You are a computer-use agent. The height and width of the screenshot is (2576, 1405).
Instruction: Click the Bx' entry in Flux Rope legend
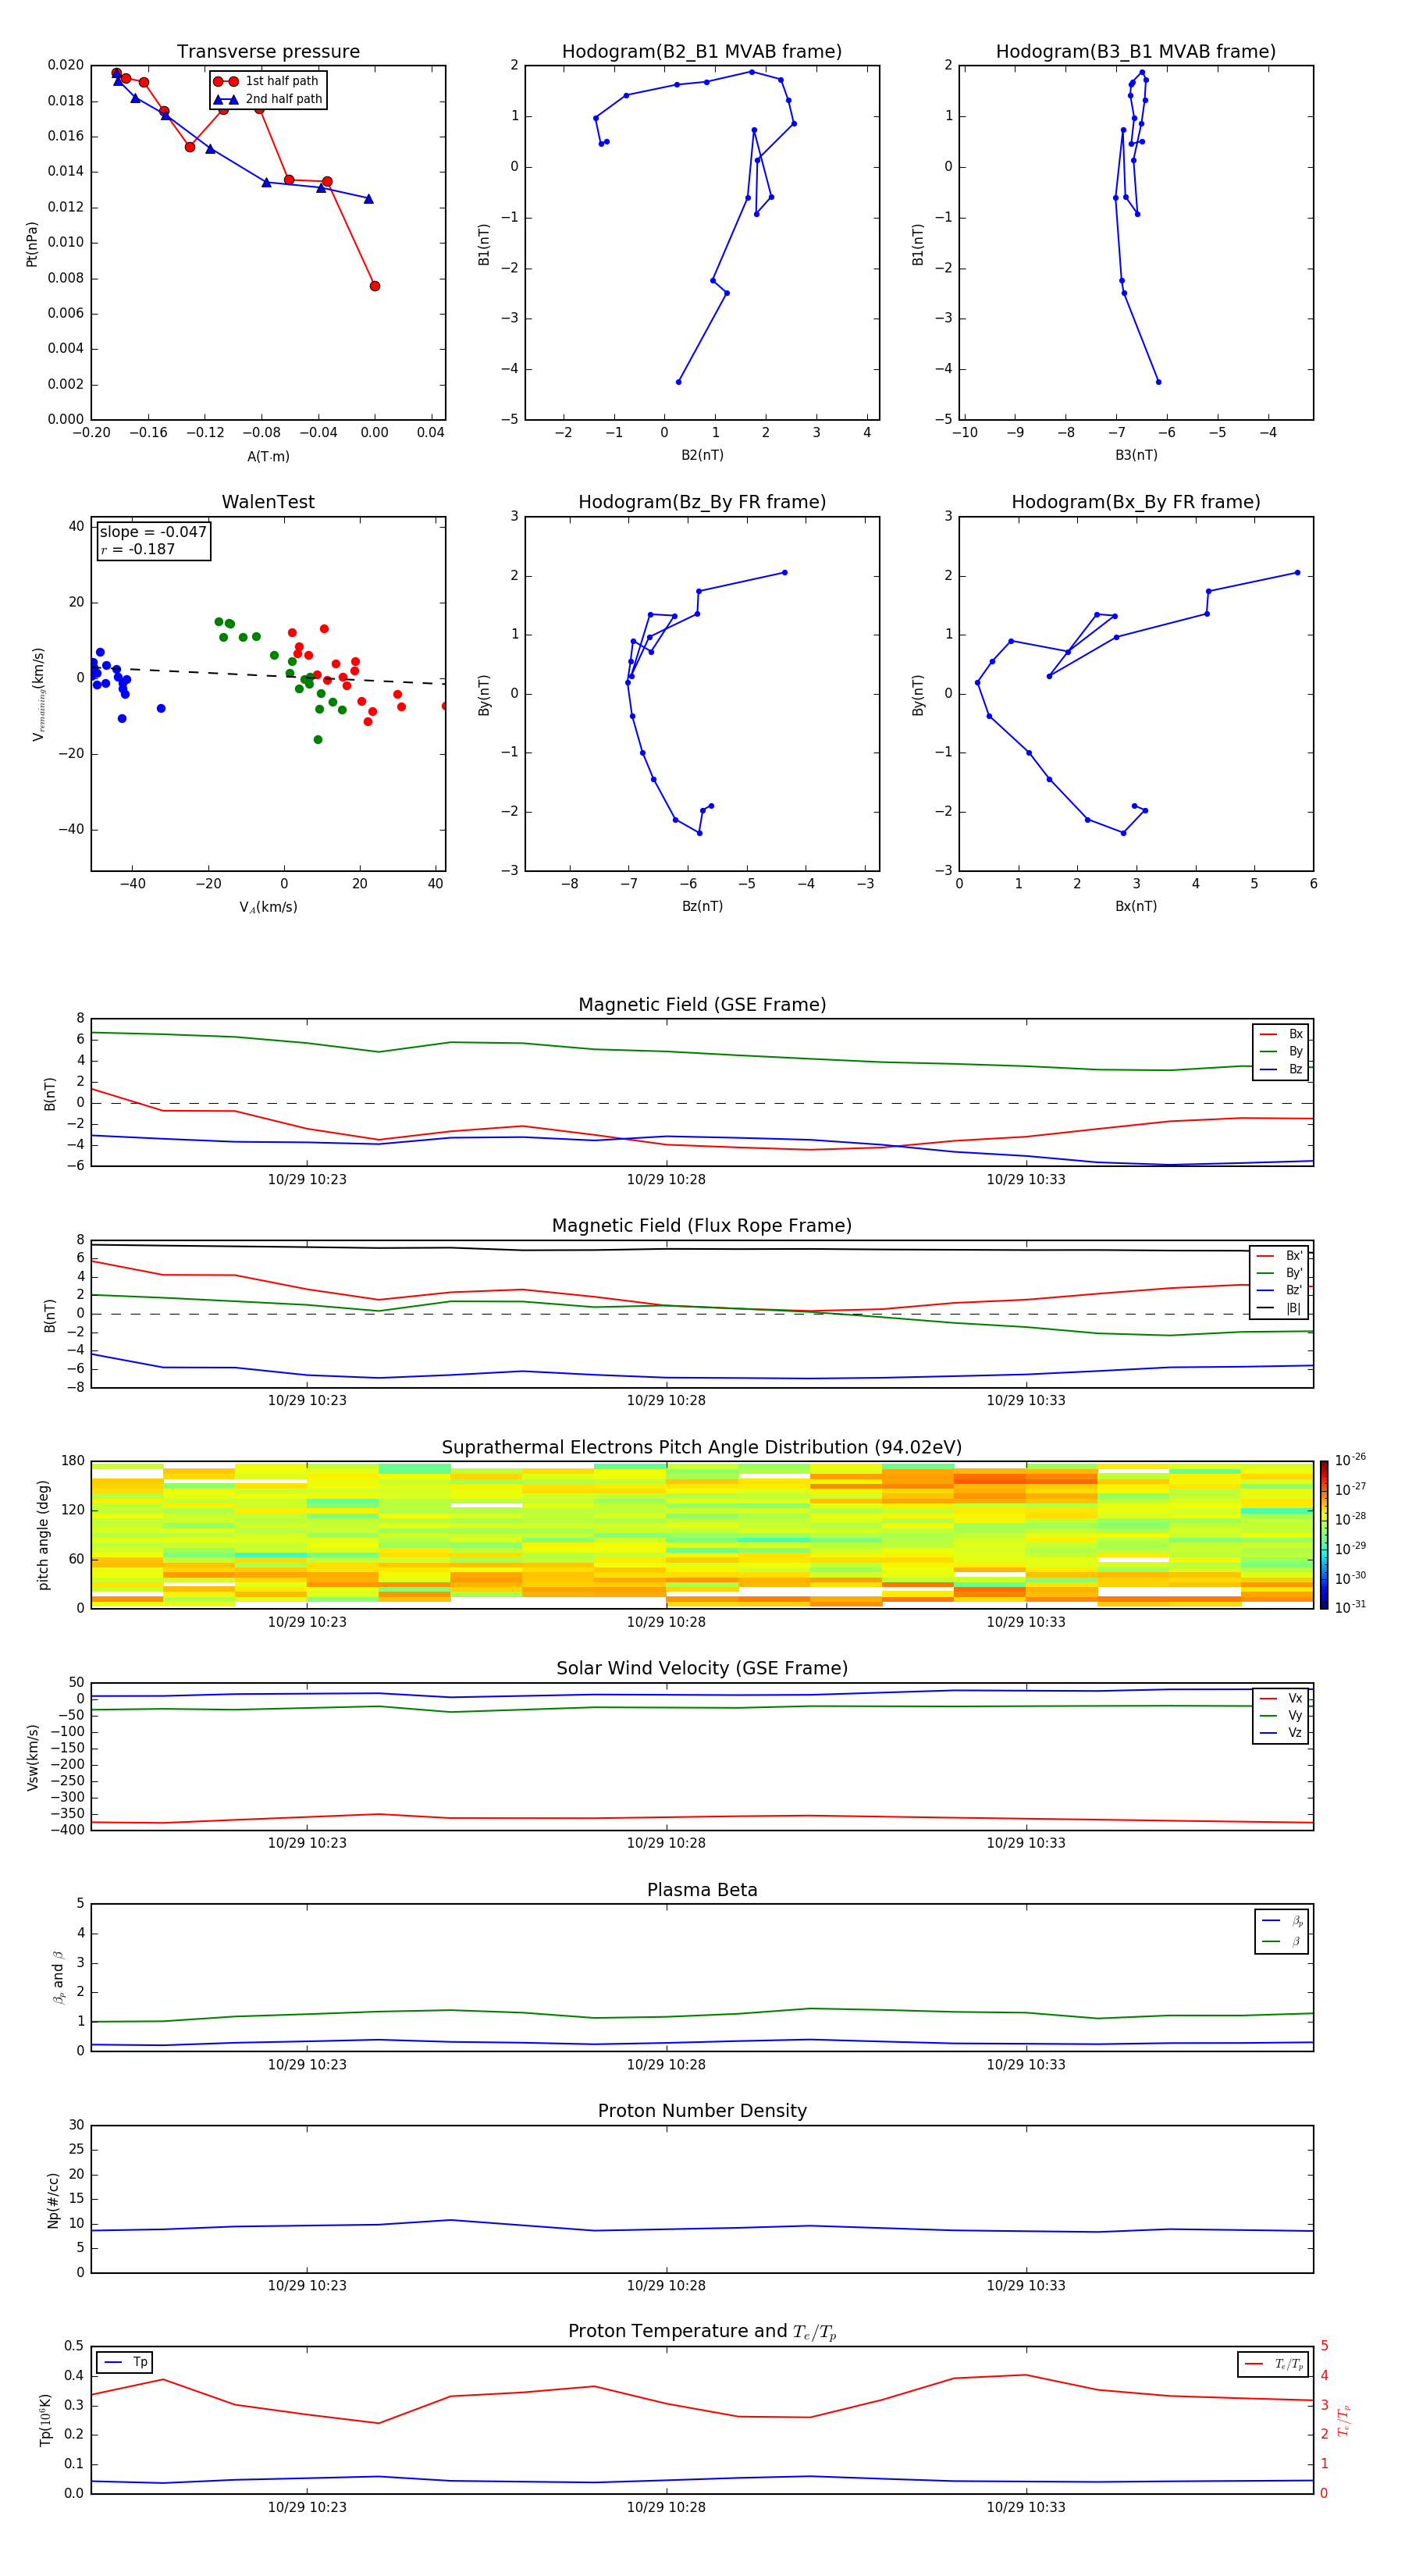1279,1256
